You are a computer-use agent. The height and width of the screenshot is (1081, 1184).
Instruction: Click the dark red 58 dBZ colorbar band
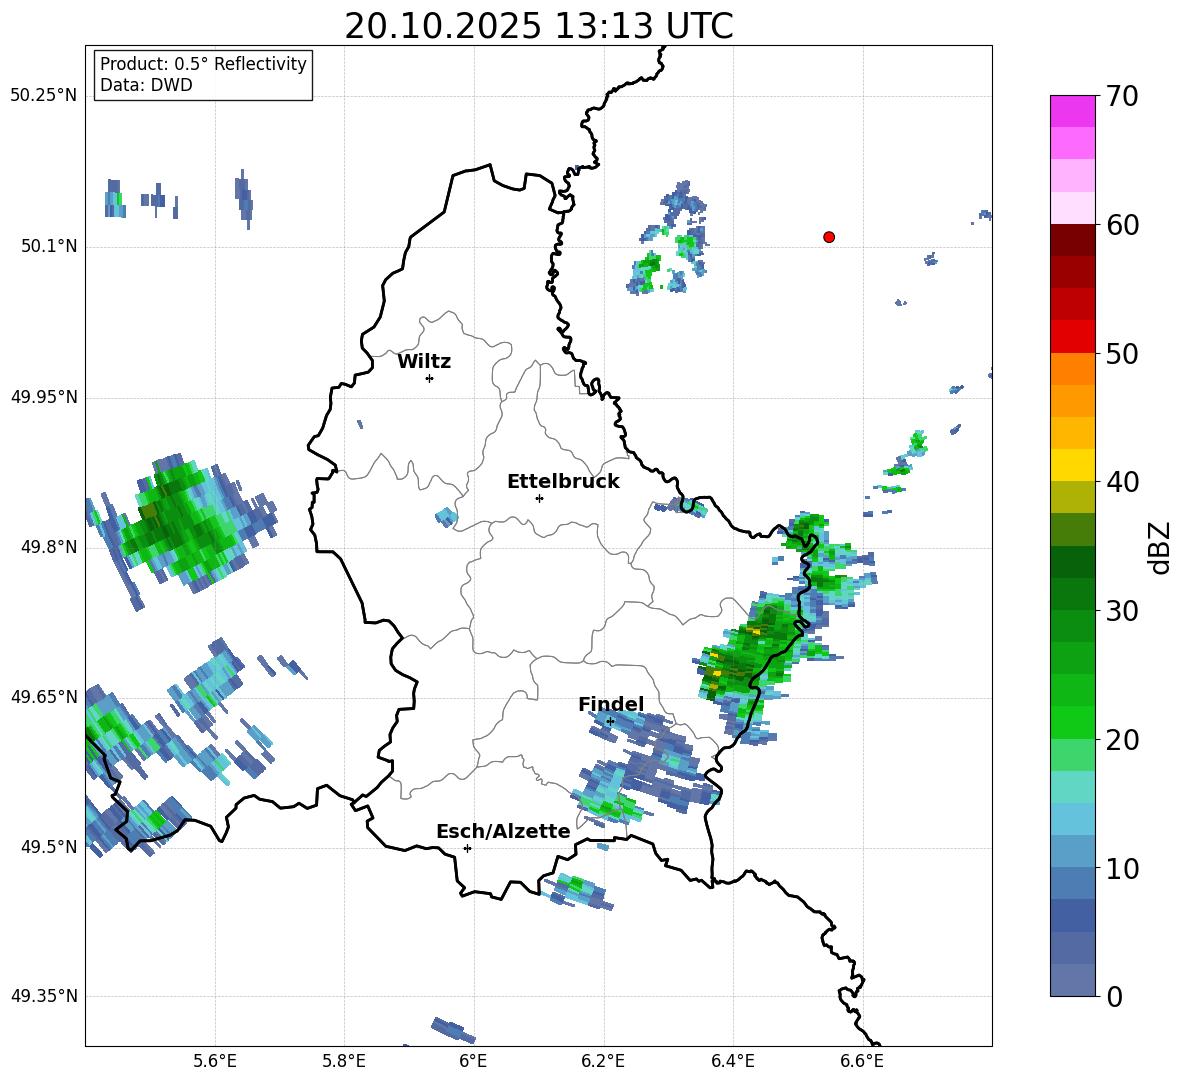(1073, 241)
